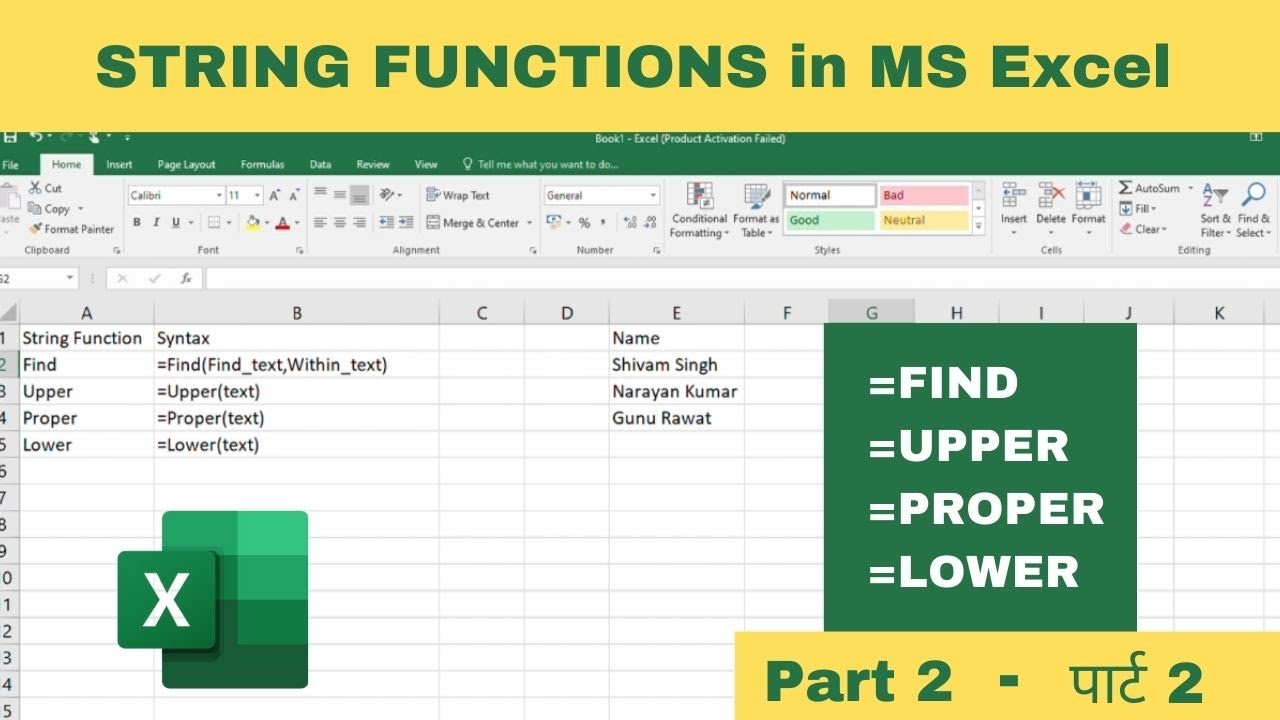Switch to the Page Layout tab

[186, 165]
